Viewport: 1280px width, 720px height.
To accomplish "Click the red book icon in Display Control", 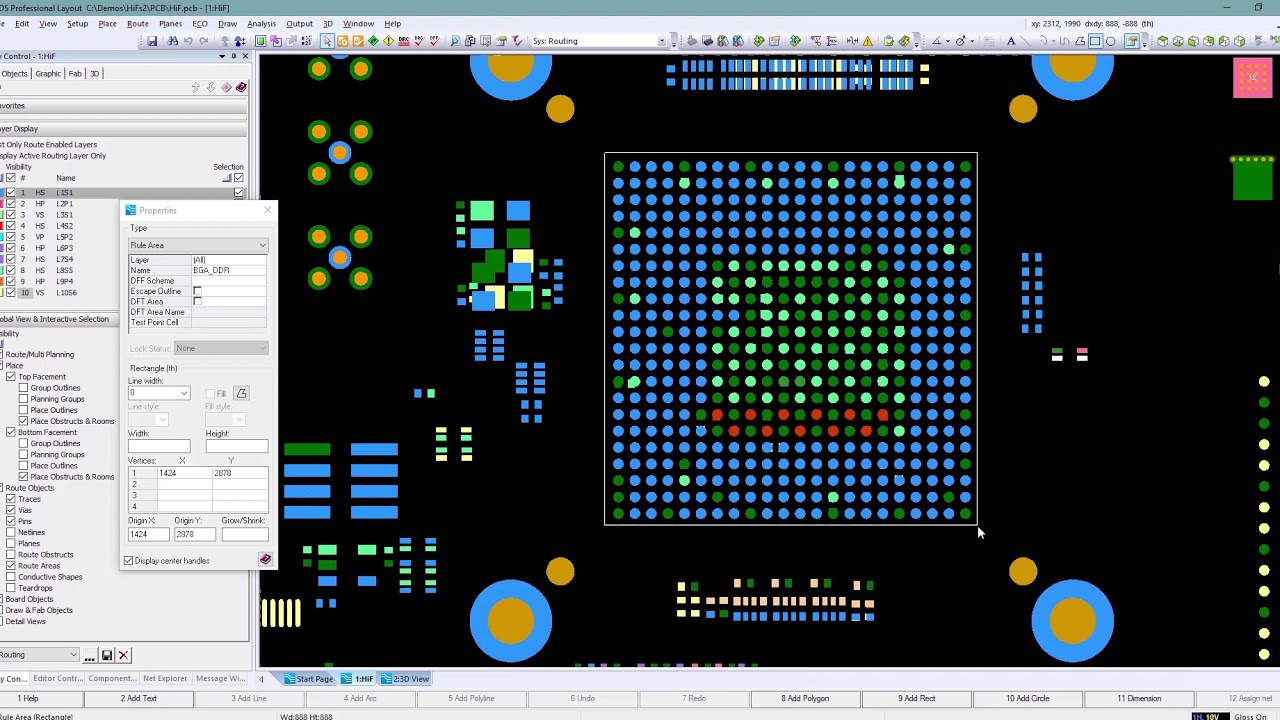I will (241, 88).
